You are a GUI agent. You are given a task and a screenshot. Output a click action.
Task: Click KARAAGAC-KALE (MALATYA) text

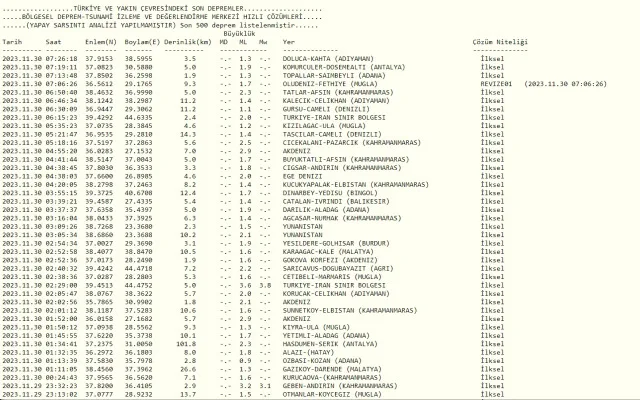tap(328, 252)
